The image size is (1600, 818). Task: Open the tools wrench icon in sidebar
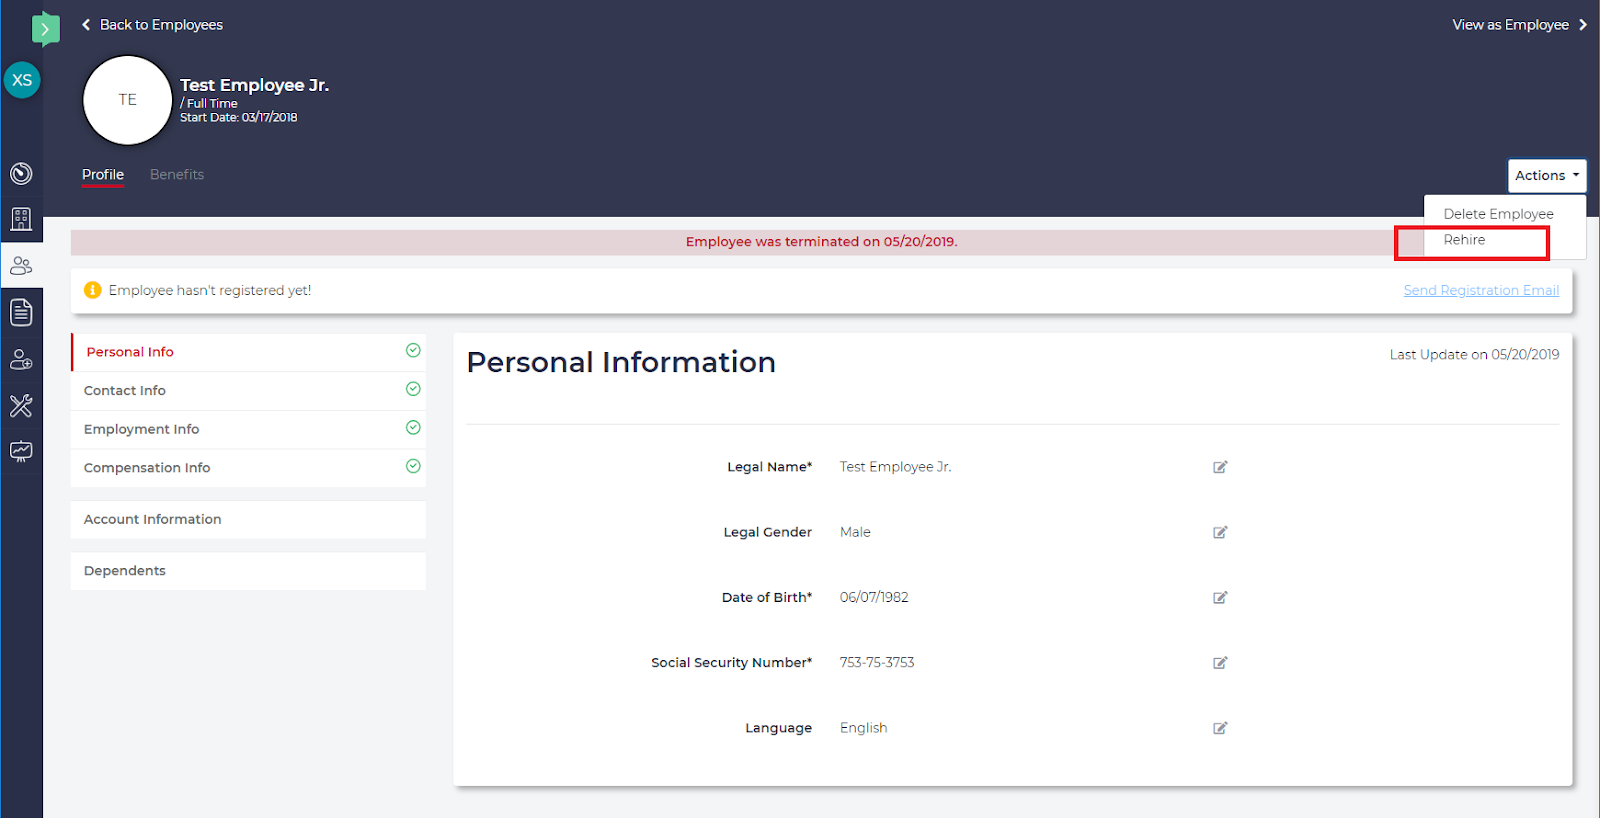click(21, 405)
